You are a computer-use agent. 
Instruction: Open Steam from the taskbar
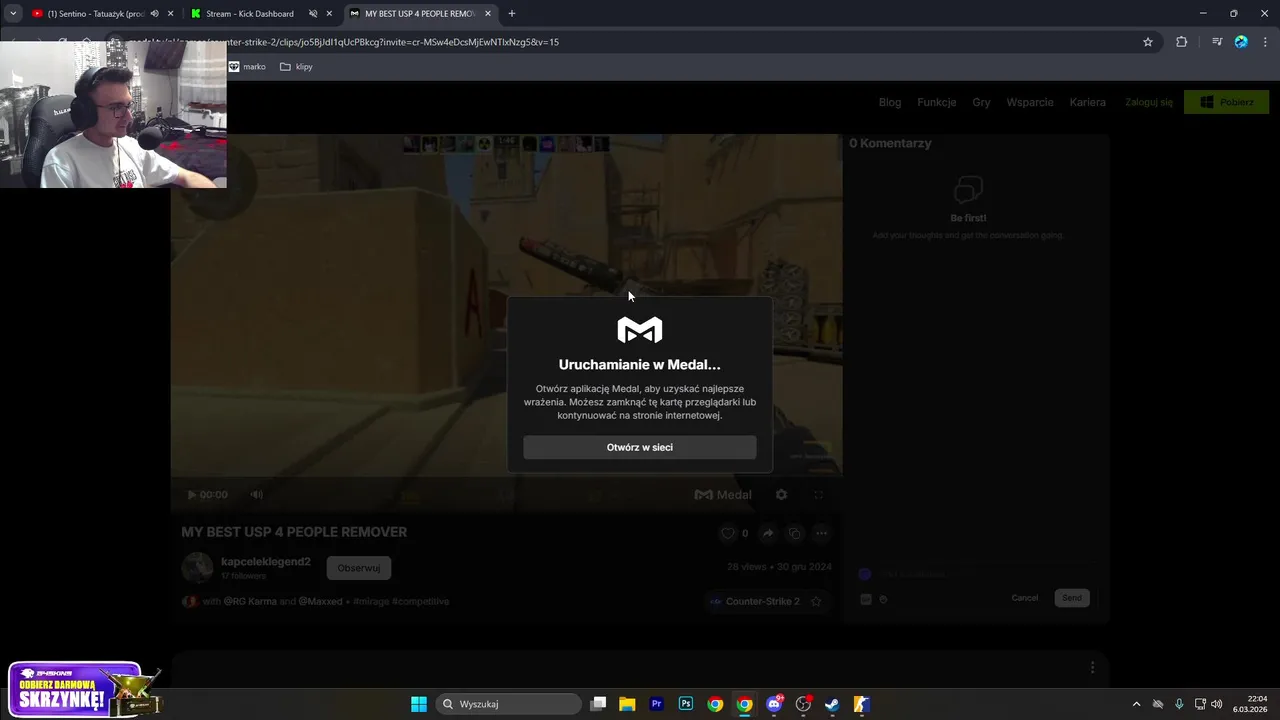[x=832, y=704]
